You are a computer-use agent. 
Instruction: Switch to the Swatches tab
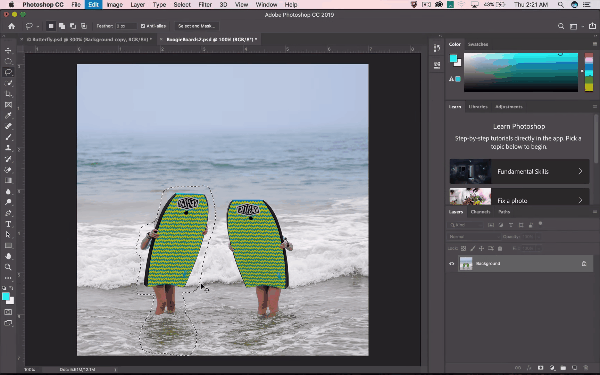pos(478,44)
